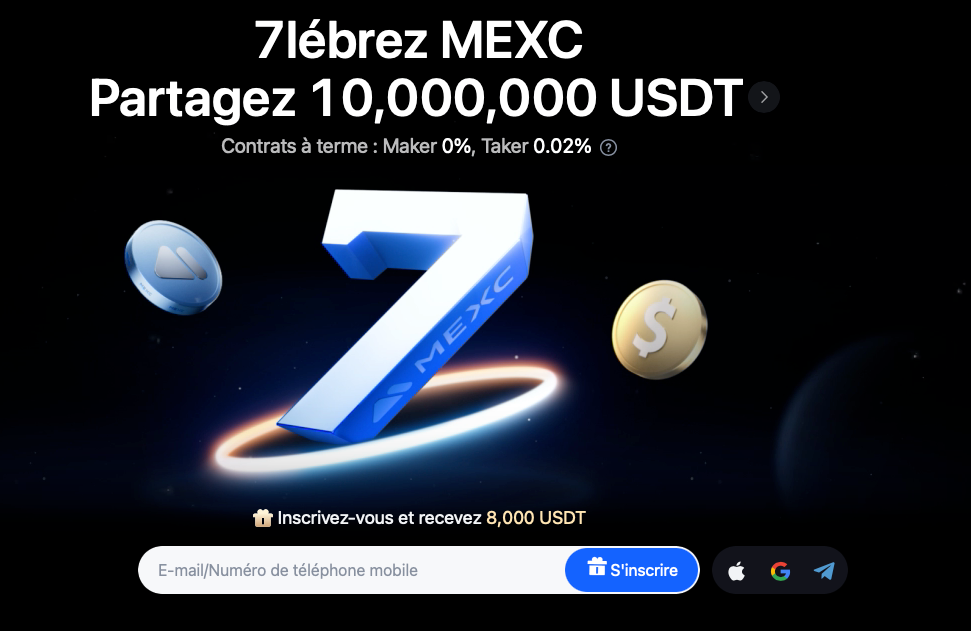Open the "Partagez 10,000,000 USDT" headline
Viewport: 971px width, 631px height.
point(416,97)
